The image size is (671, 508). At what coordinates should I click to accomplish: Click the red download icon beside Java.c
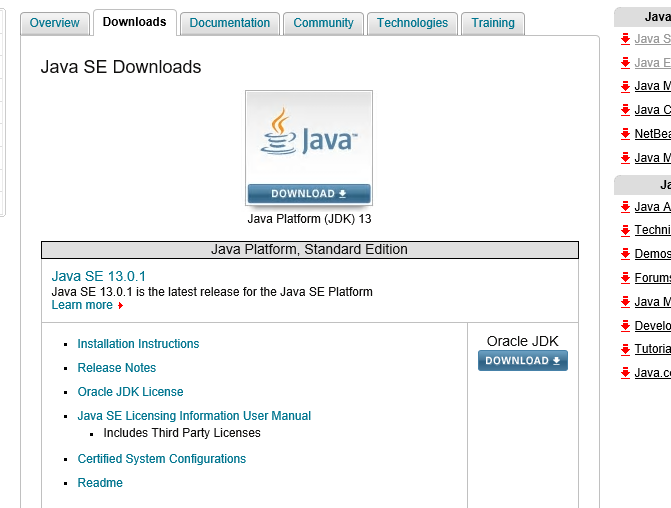click(625, 373)
